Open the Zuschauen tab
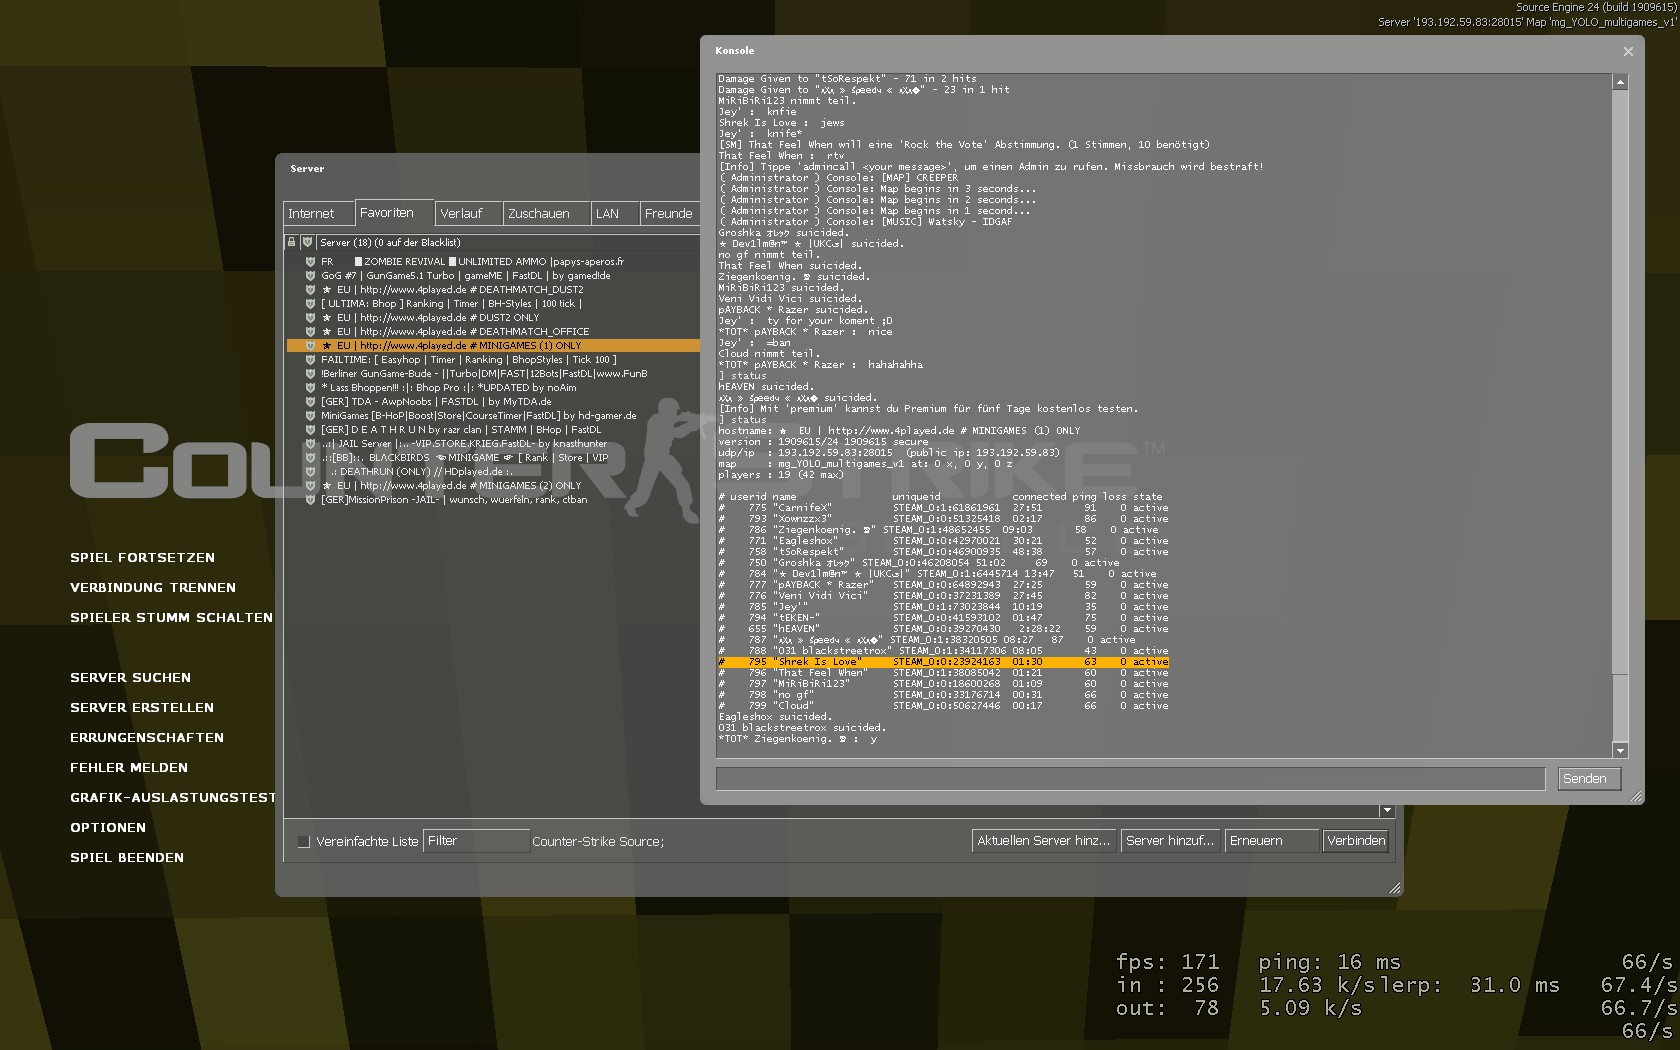Image resolution: width=1680 pixels, height=1050 pixels. coord(546,214)
